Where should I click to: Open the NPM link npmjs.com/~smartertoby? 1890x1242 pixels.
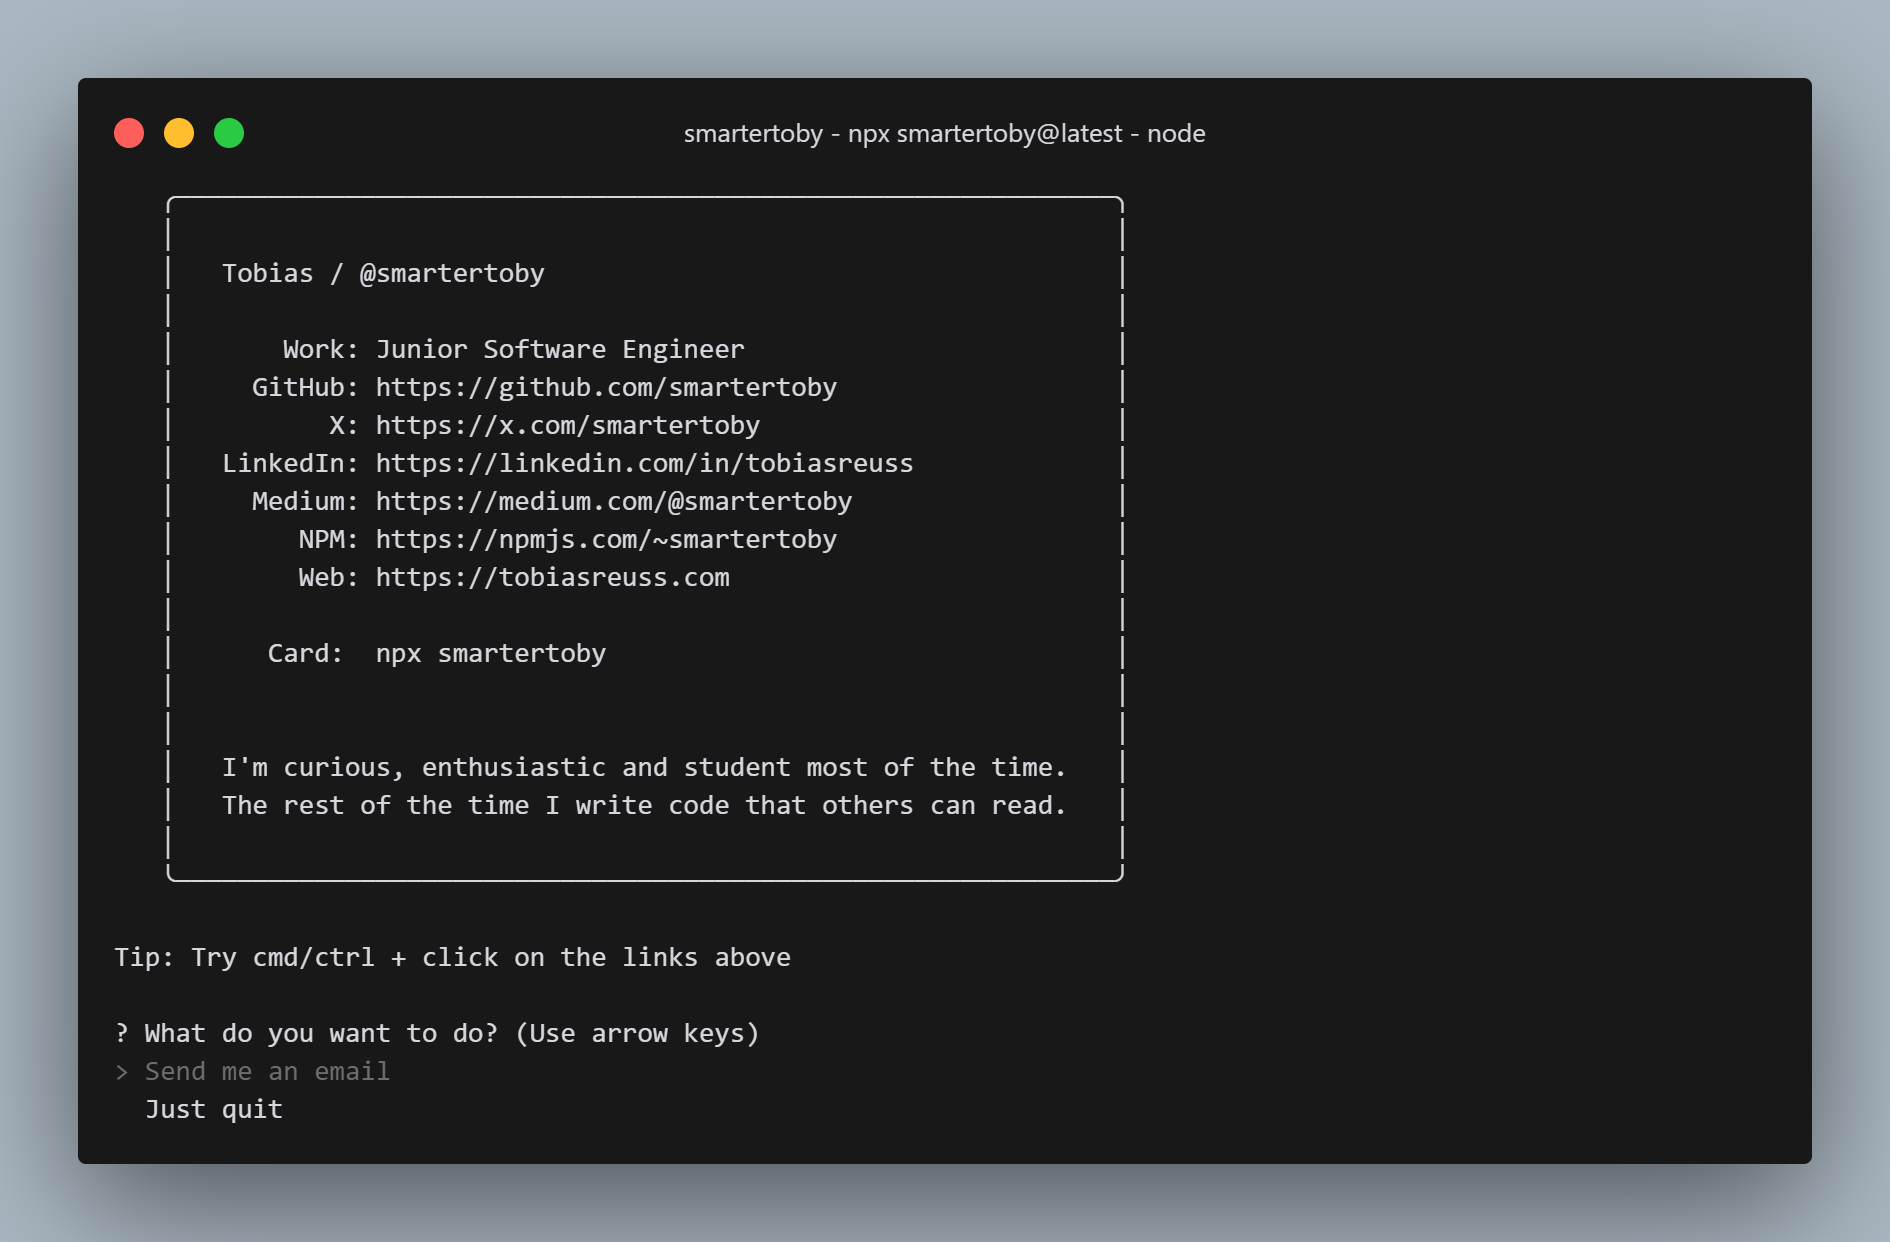[606, 540]
